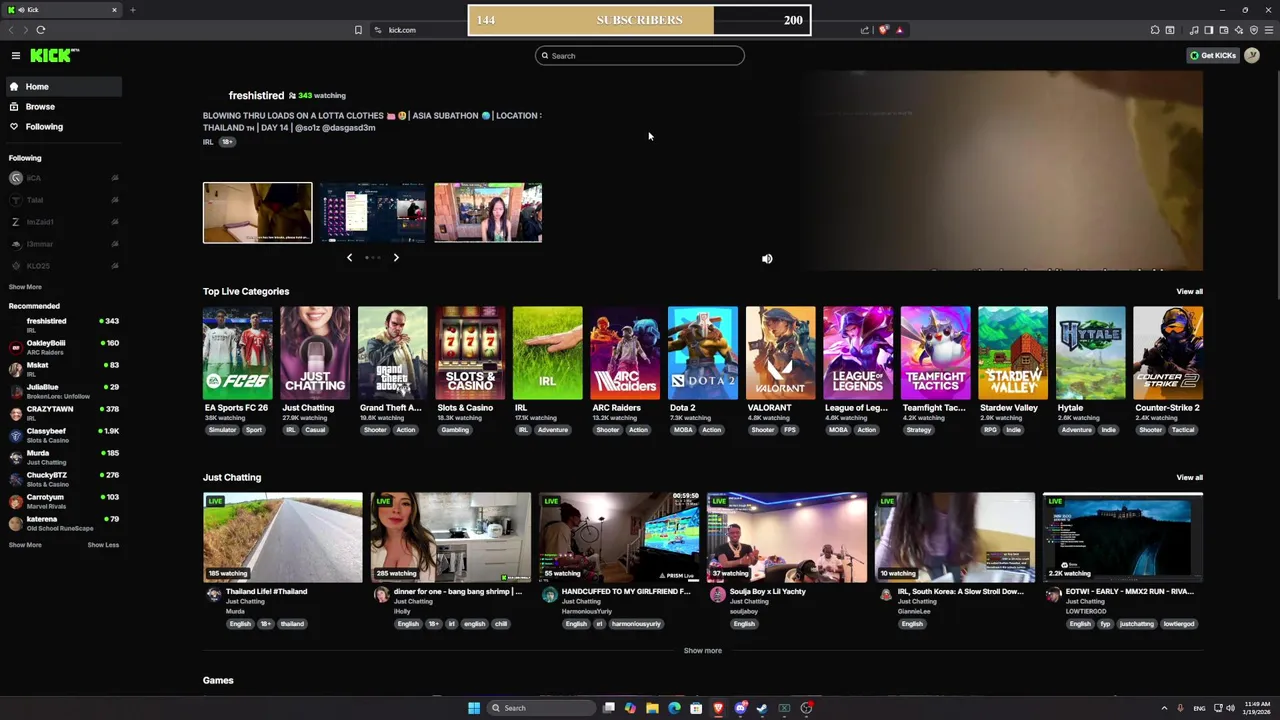Select Following in Kick sidebar
The width and height of the screenshot is (1280, 720).
[62, 127]
